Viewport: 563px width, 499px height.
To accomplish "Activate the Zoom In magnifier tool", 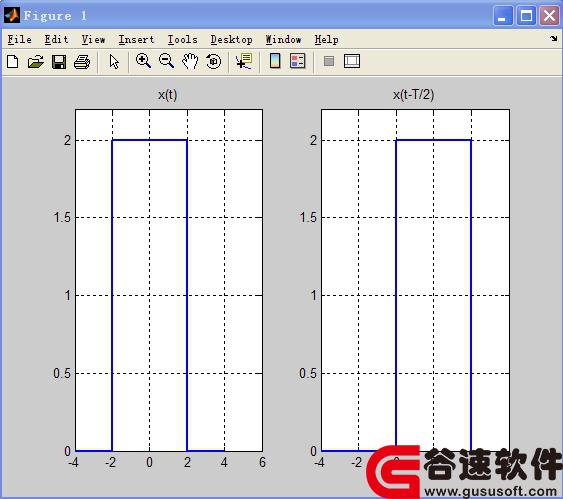I will (x=143, y=61).
